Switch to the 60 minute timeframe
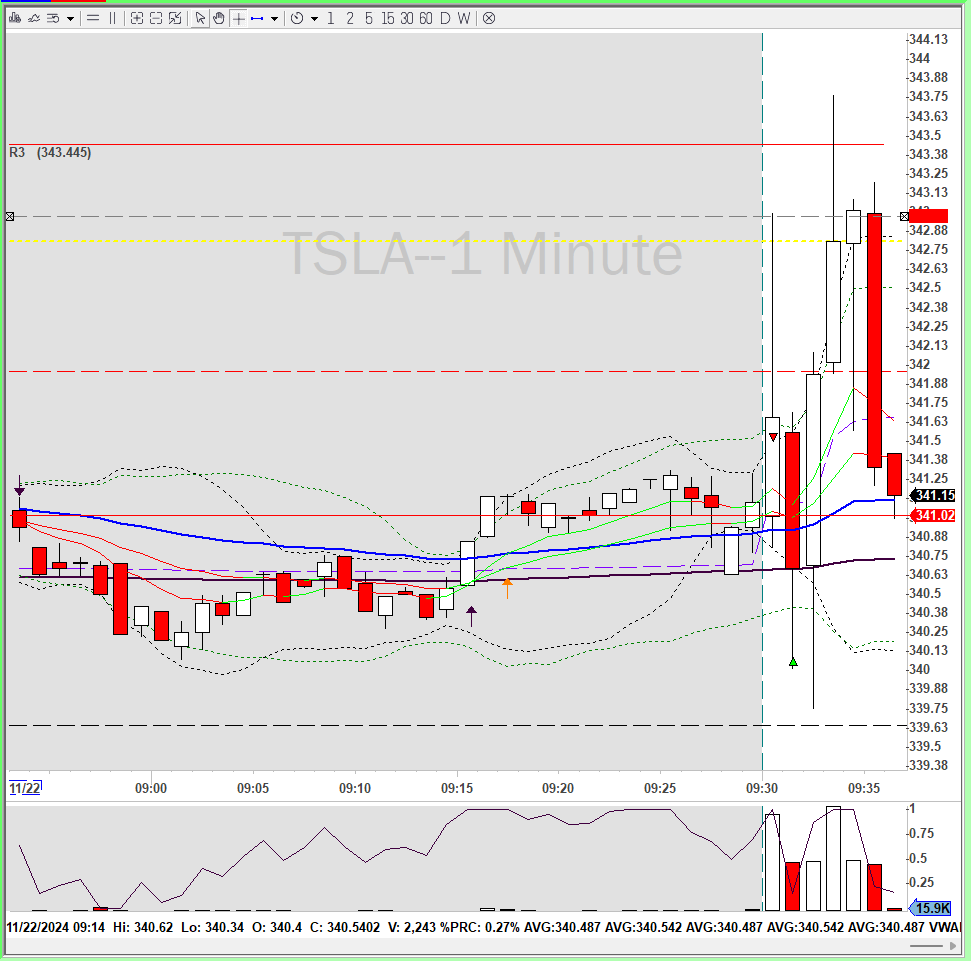971x961 pixels. click(425, 19)
